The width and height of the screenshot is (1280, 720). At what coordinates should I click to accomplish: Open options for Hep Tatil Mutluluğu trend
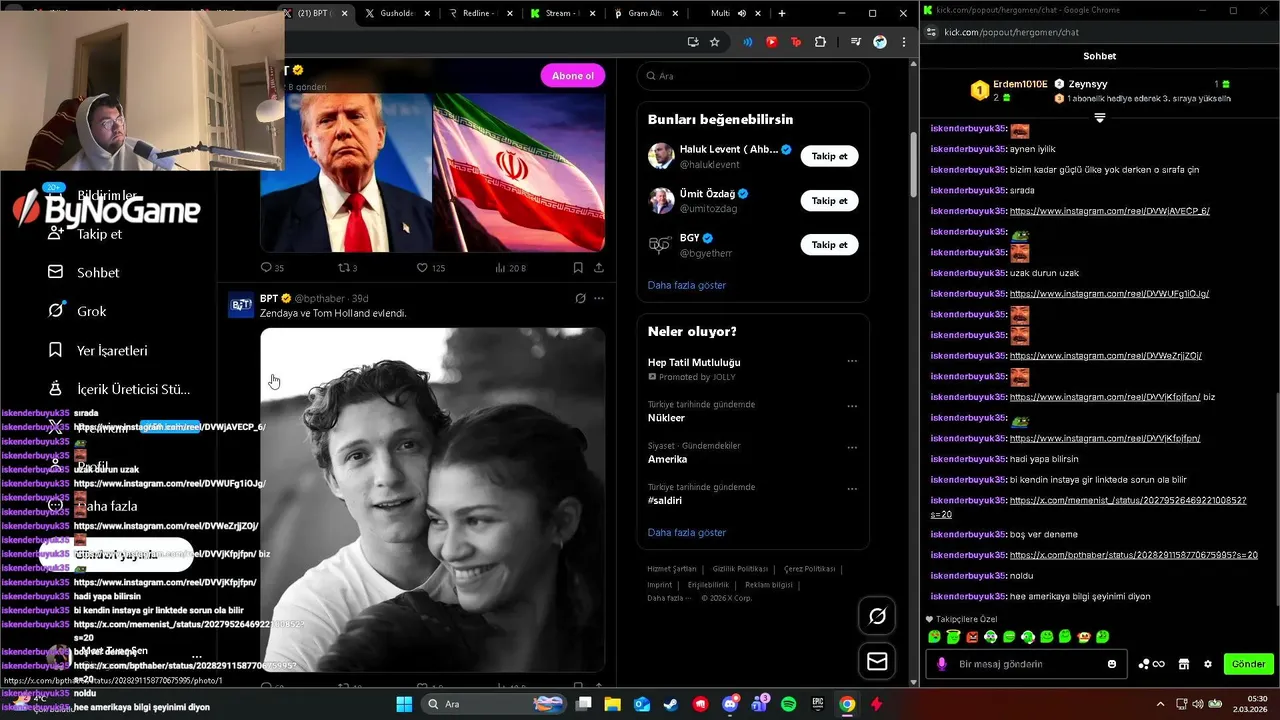pyautogui.click(x=852, y=361)
